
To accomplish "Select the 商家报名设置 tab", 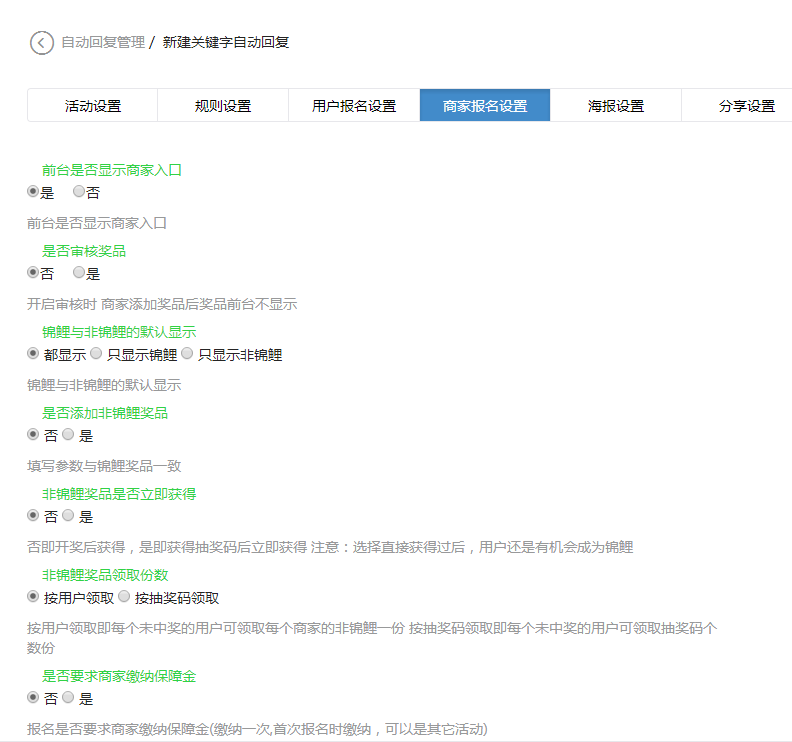I will pyautogui.click(x=485, y=106).
